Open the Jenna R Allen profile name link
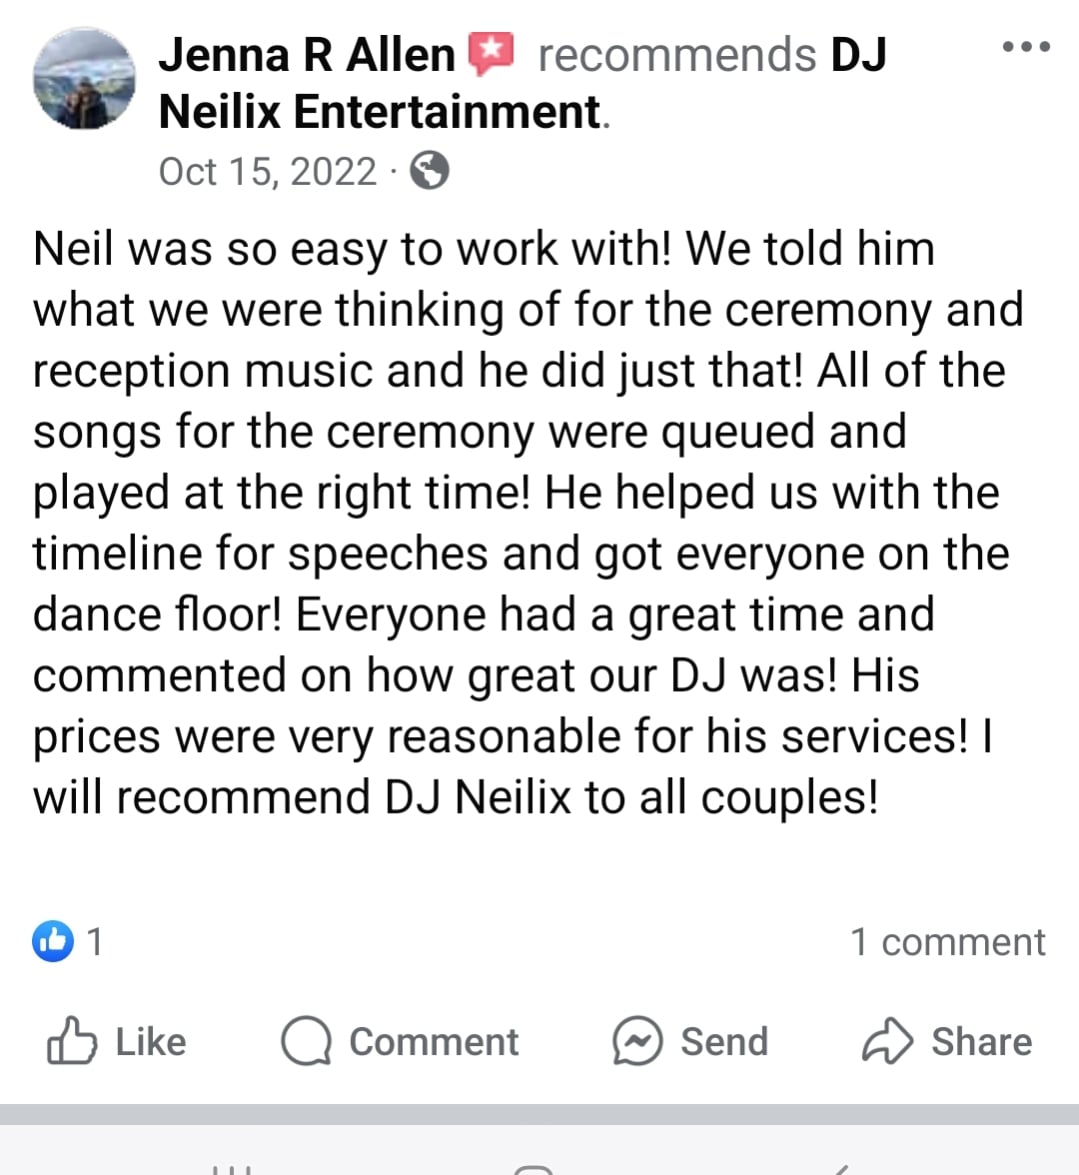The height and width of the screenshot is (1175, 1079). tap(307, 55)
